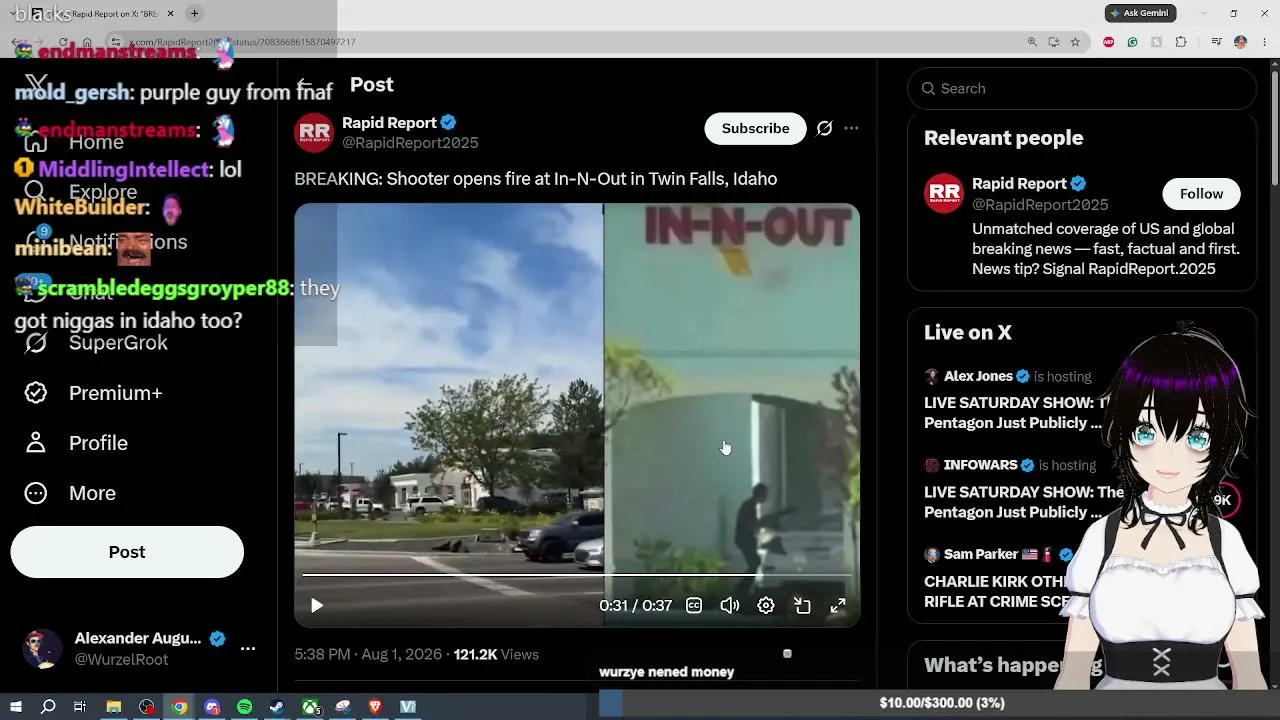Subscribe to Rapid Report
This screenshot has height=720, width=1280.
(x=755, y=128)
